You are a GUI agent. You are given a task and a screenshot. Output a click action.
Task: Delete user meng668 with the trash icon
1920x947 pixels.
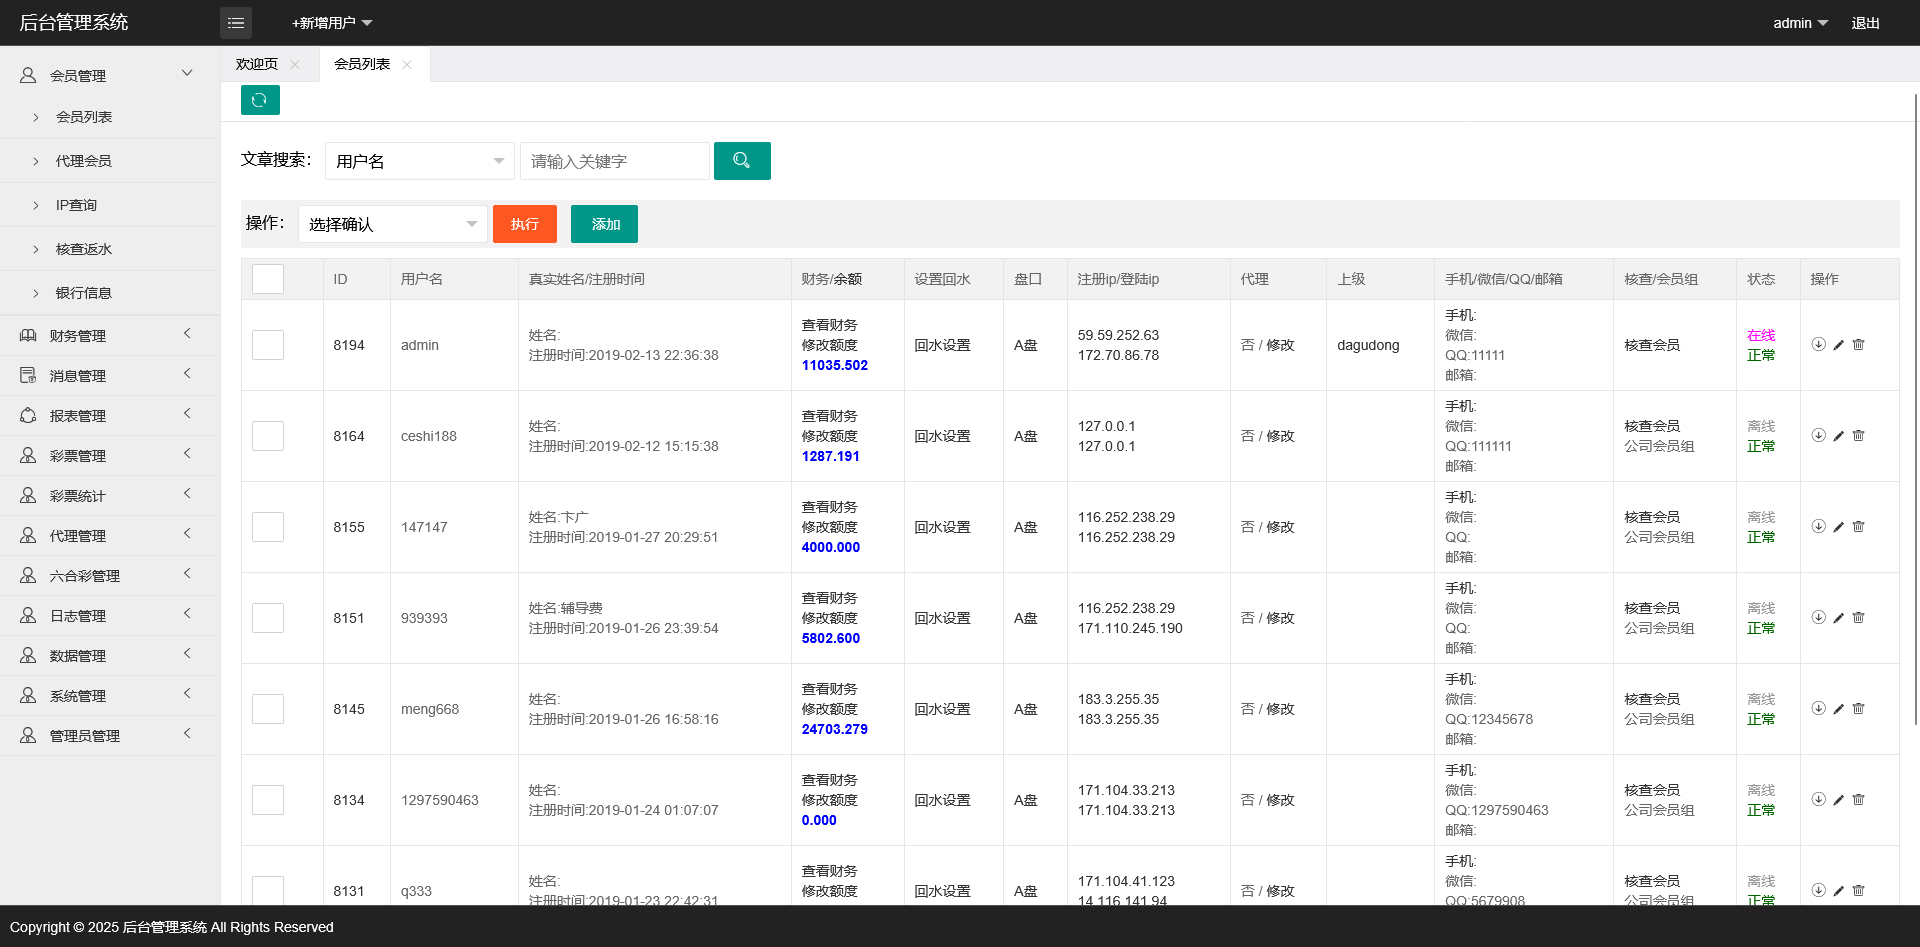[x=1858, y=709]
